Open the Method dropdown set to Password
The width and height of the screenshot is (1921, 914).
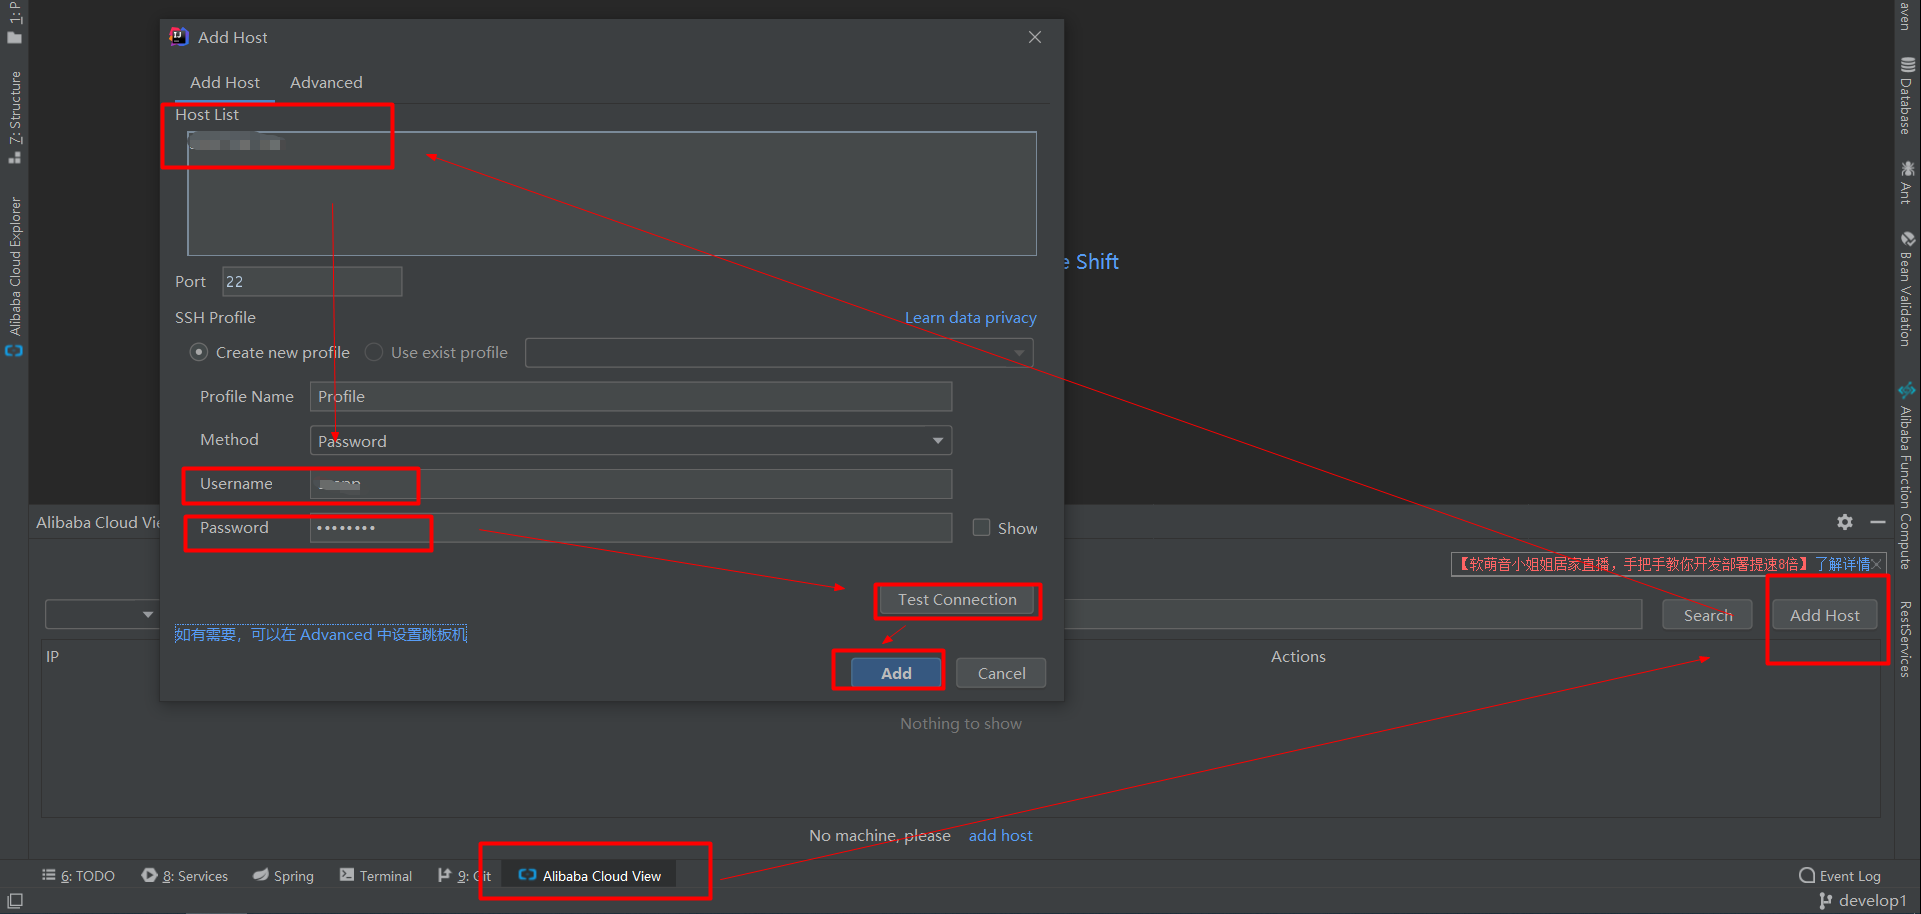631,441
